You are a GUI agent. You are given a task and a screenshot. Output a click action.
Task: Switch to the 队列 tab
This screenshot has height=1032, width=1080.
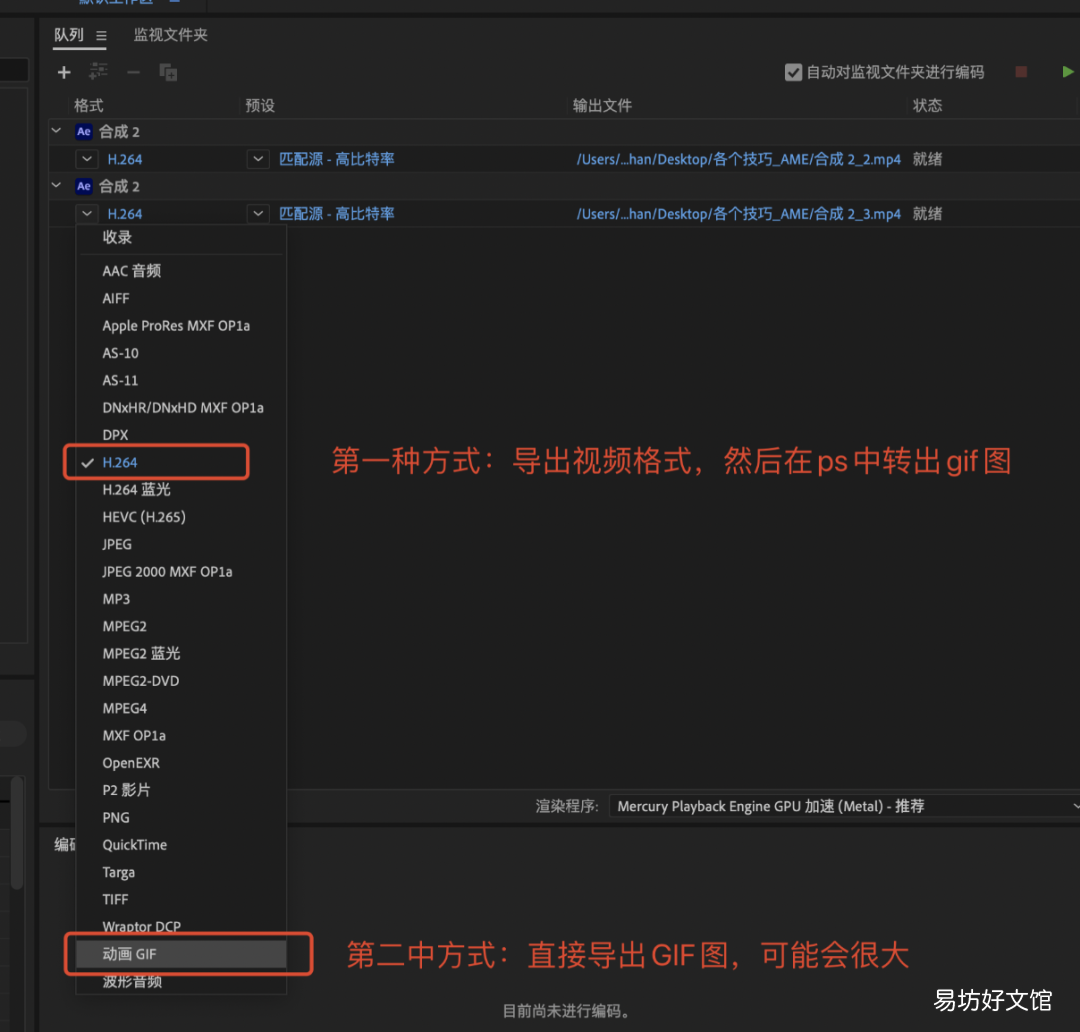pos(69,34)
